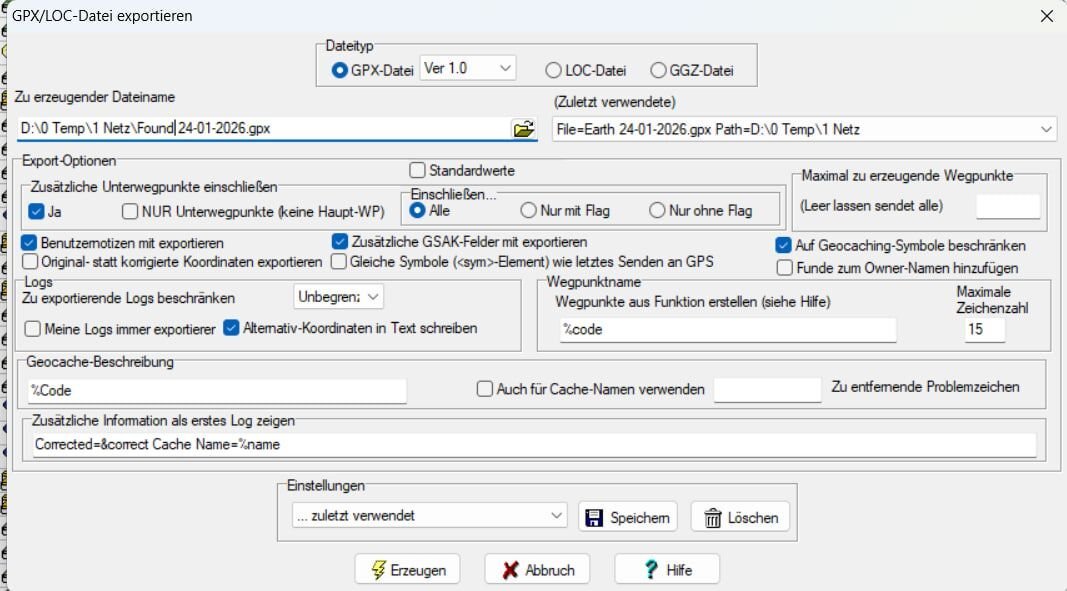Click the Abbruch cancel button
The height and width of the screenshot is (591, 1067).
(537, 570)
